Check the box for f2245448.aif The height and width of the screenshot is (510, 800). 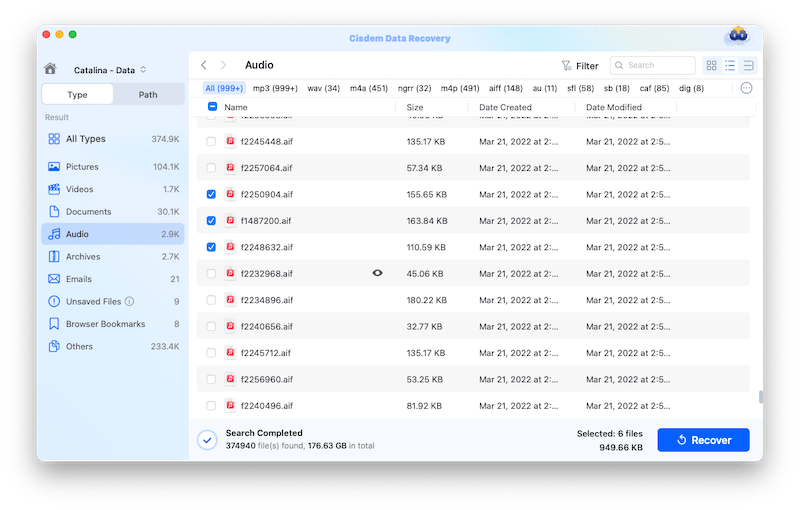click(x=211, y=142)
